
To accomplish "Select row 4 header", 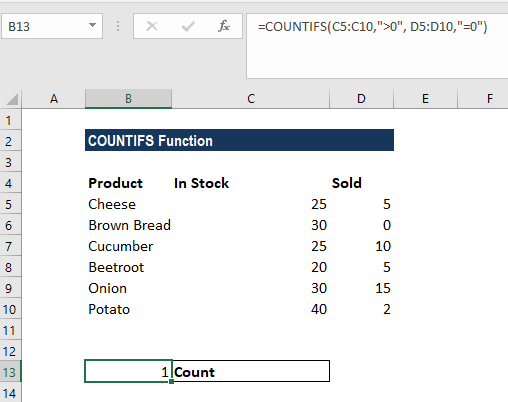I will 10,183.
